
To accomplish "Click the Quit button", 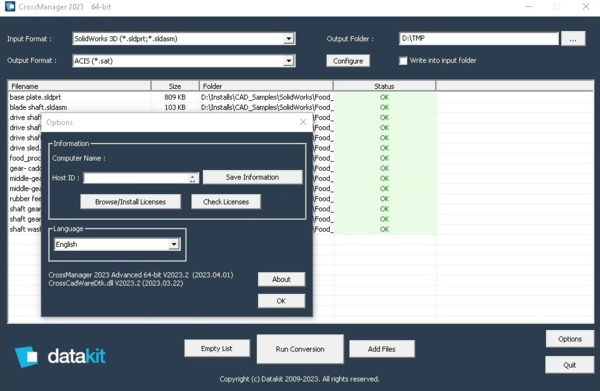I will 570,365.
